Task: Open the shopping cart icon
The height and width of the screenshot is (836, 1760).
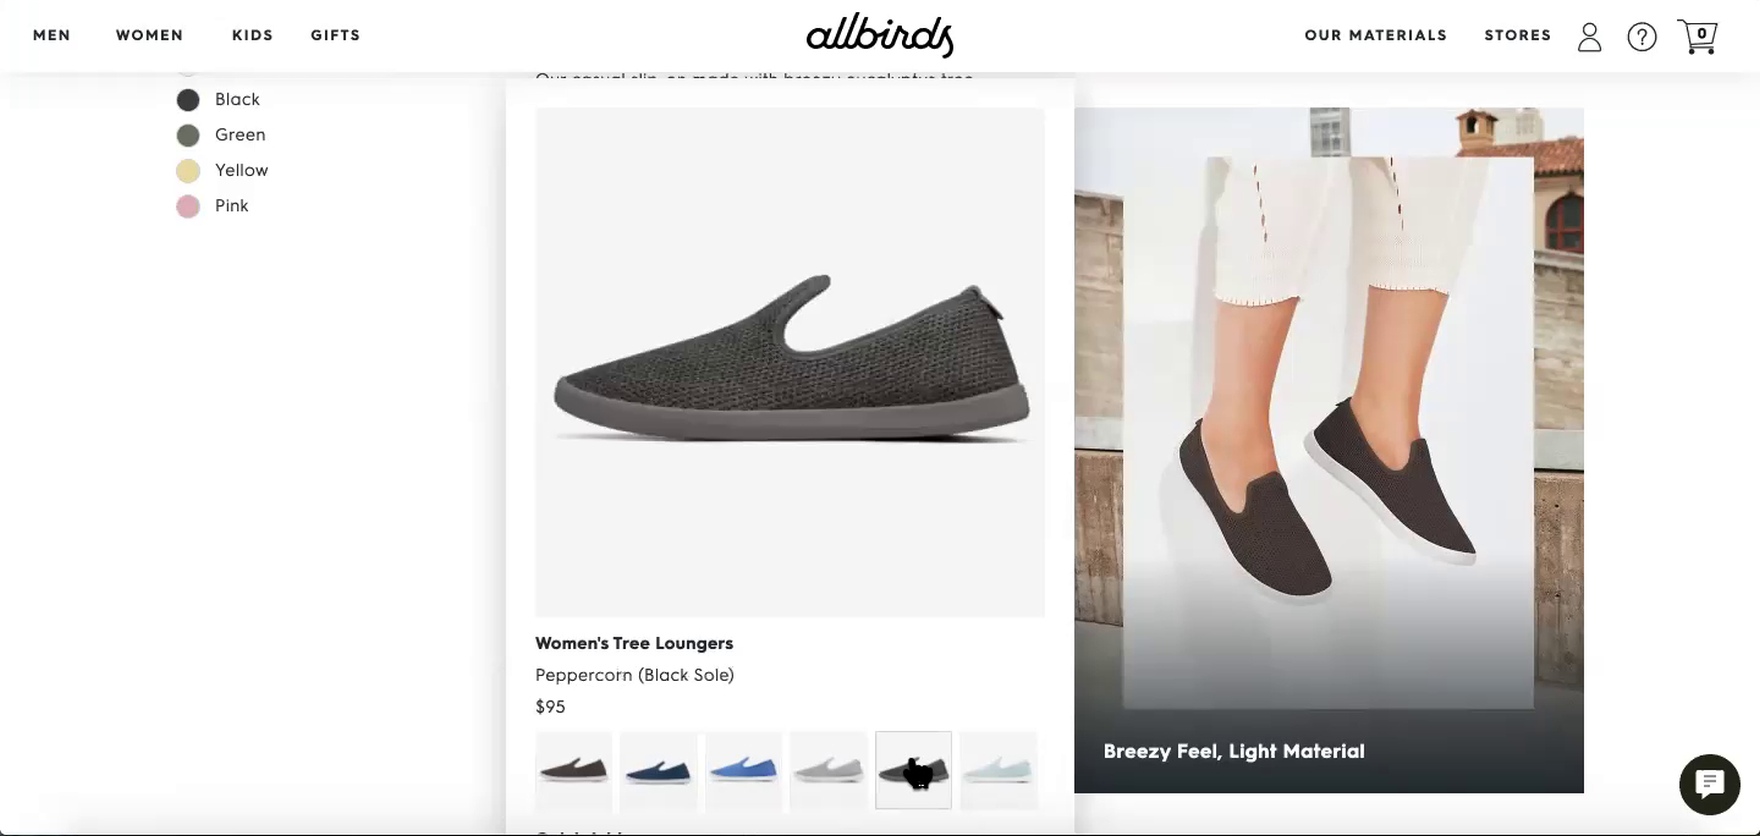Action: [x=1697, y=37]
